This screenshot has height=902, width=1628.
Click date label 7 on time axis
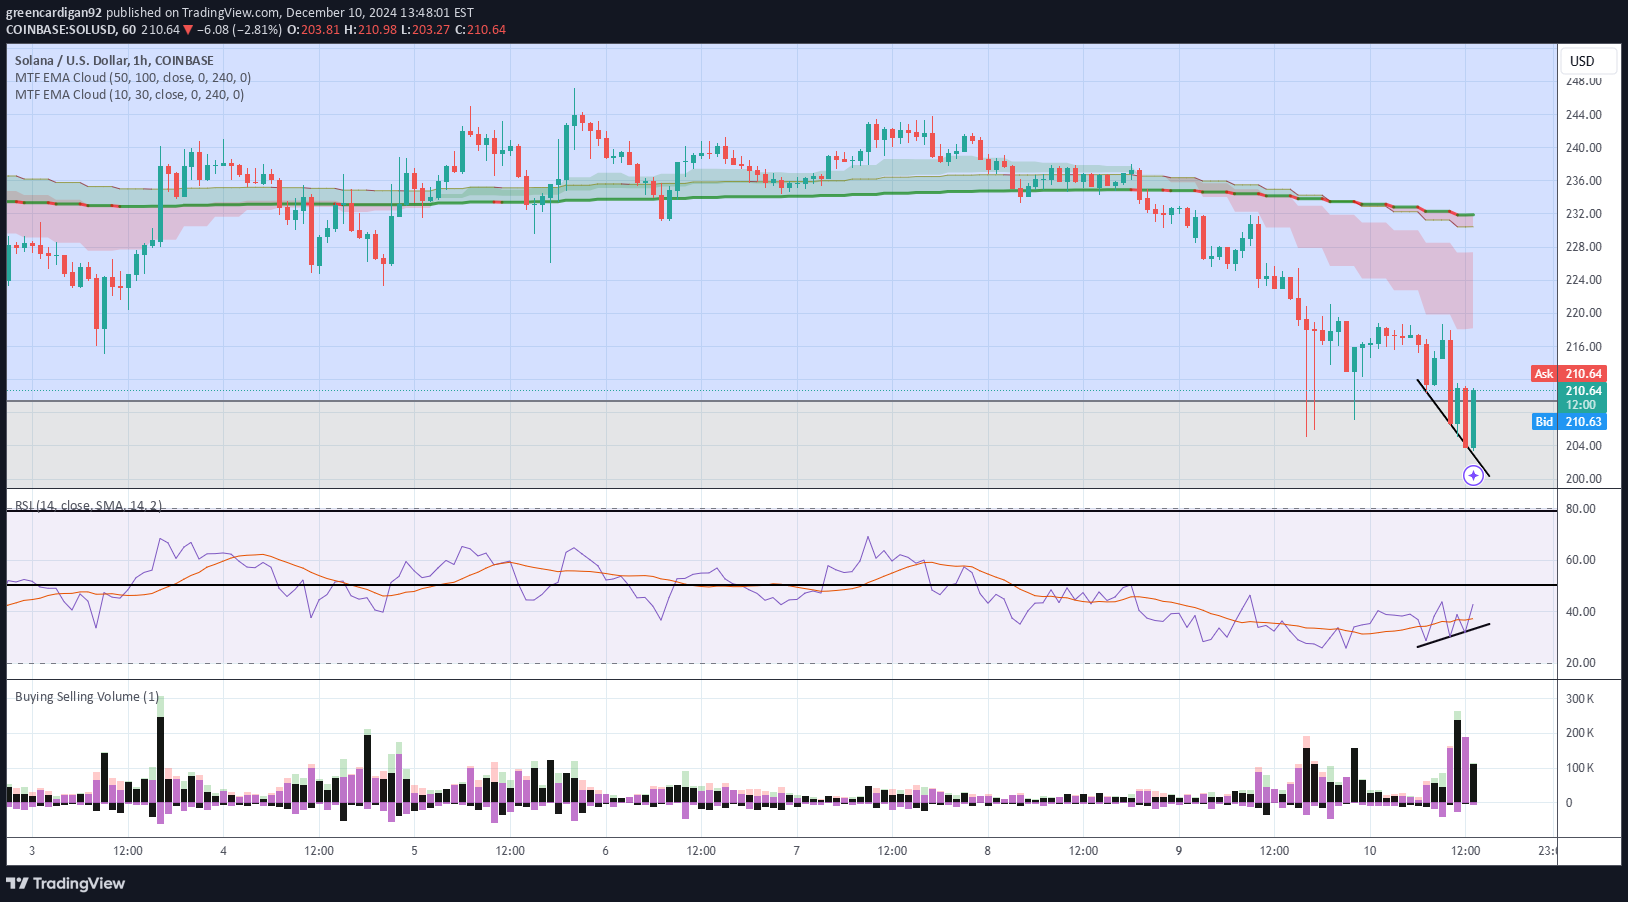(796, 851)
